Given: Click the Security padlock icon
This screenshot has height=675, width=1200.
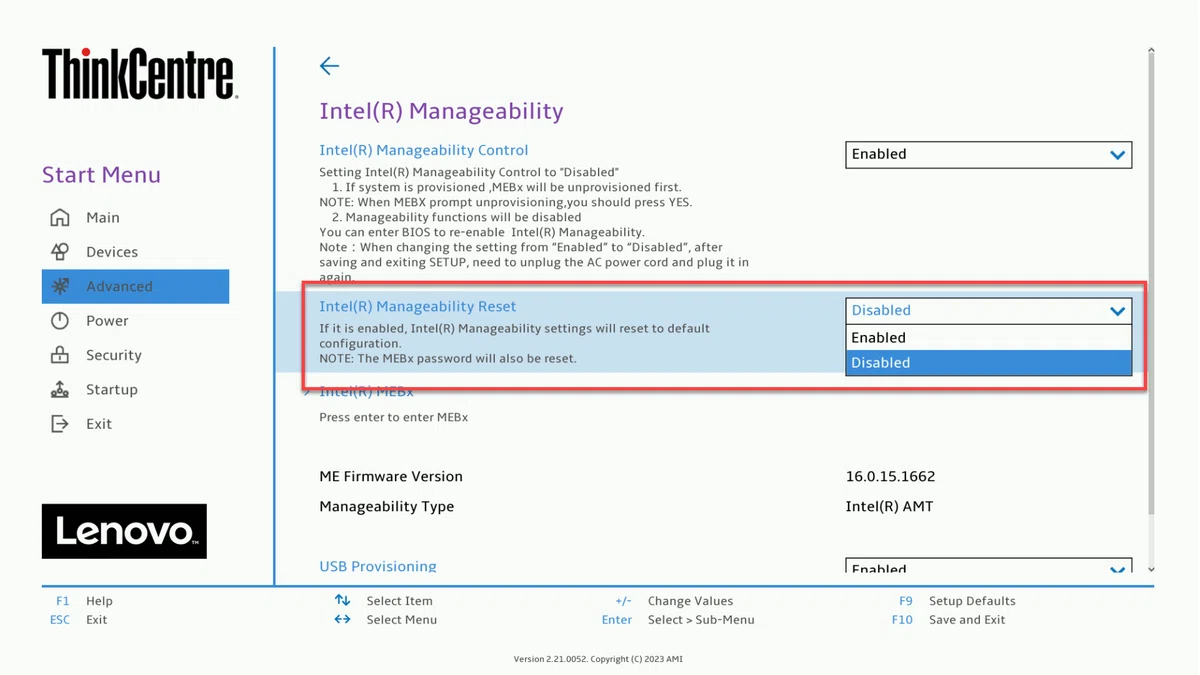Looking at the screenshot, I should pos(60,355).
